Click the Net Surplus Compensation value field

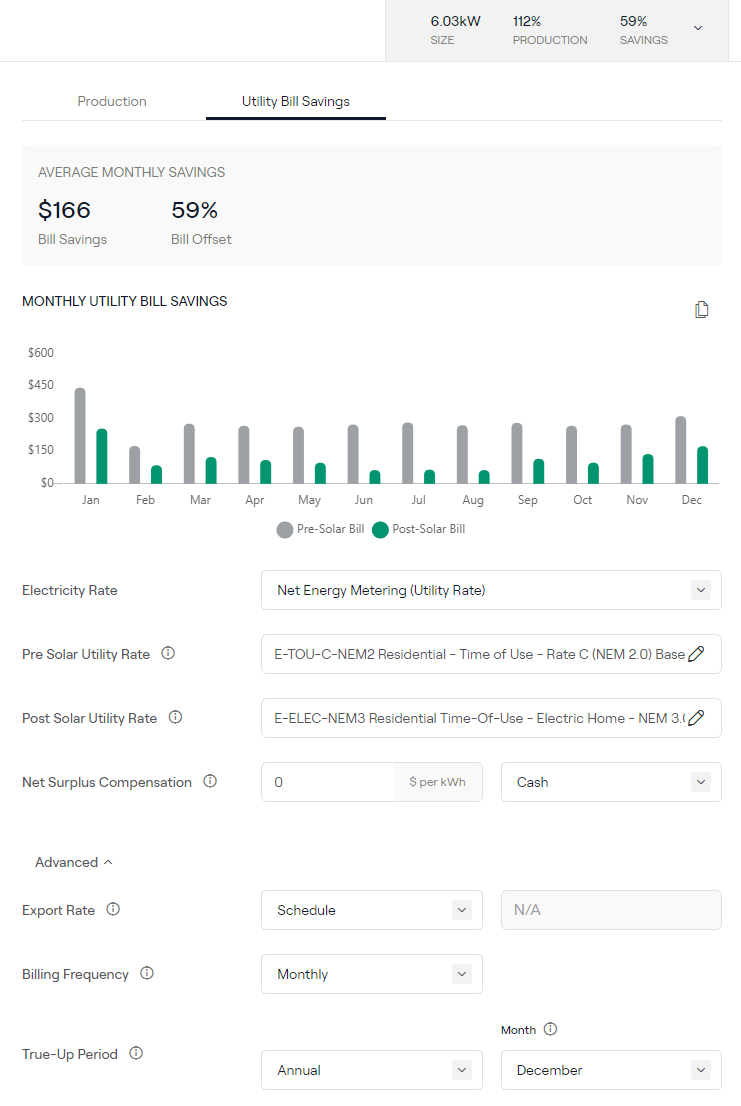[x=328, y=782]
